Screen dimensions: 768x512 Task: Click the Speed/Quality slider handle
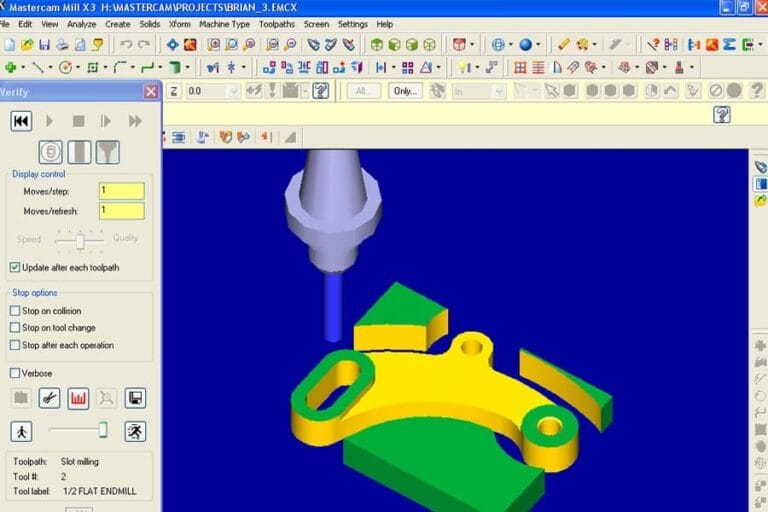point(81,240)
